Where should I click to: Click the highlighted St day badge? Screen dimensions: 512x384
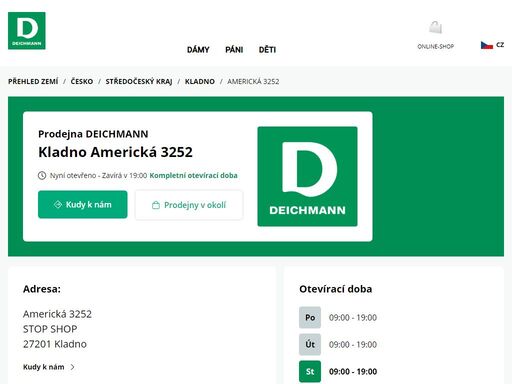click(310, 371)
